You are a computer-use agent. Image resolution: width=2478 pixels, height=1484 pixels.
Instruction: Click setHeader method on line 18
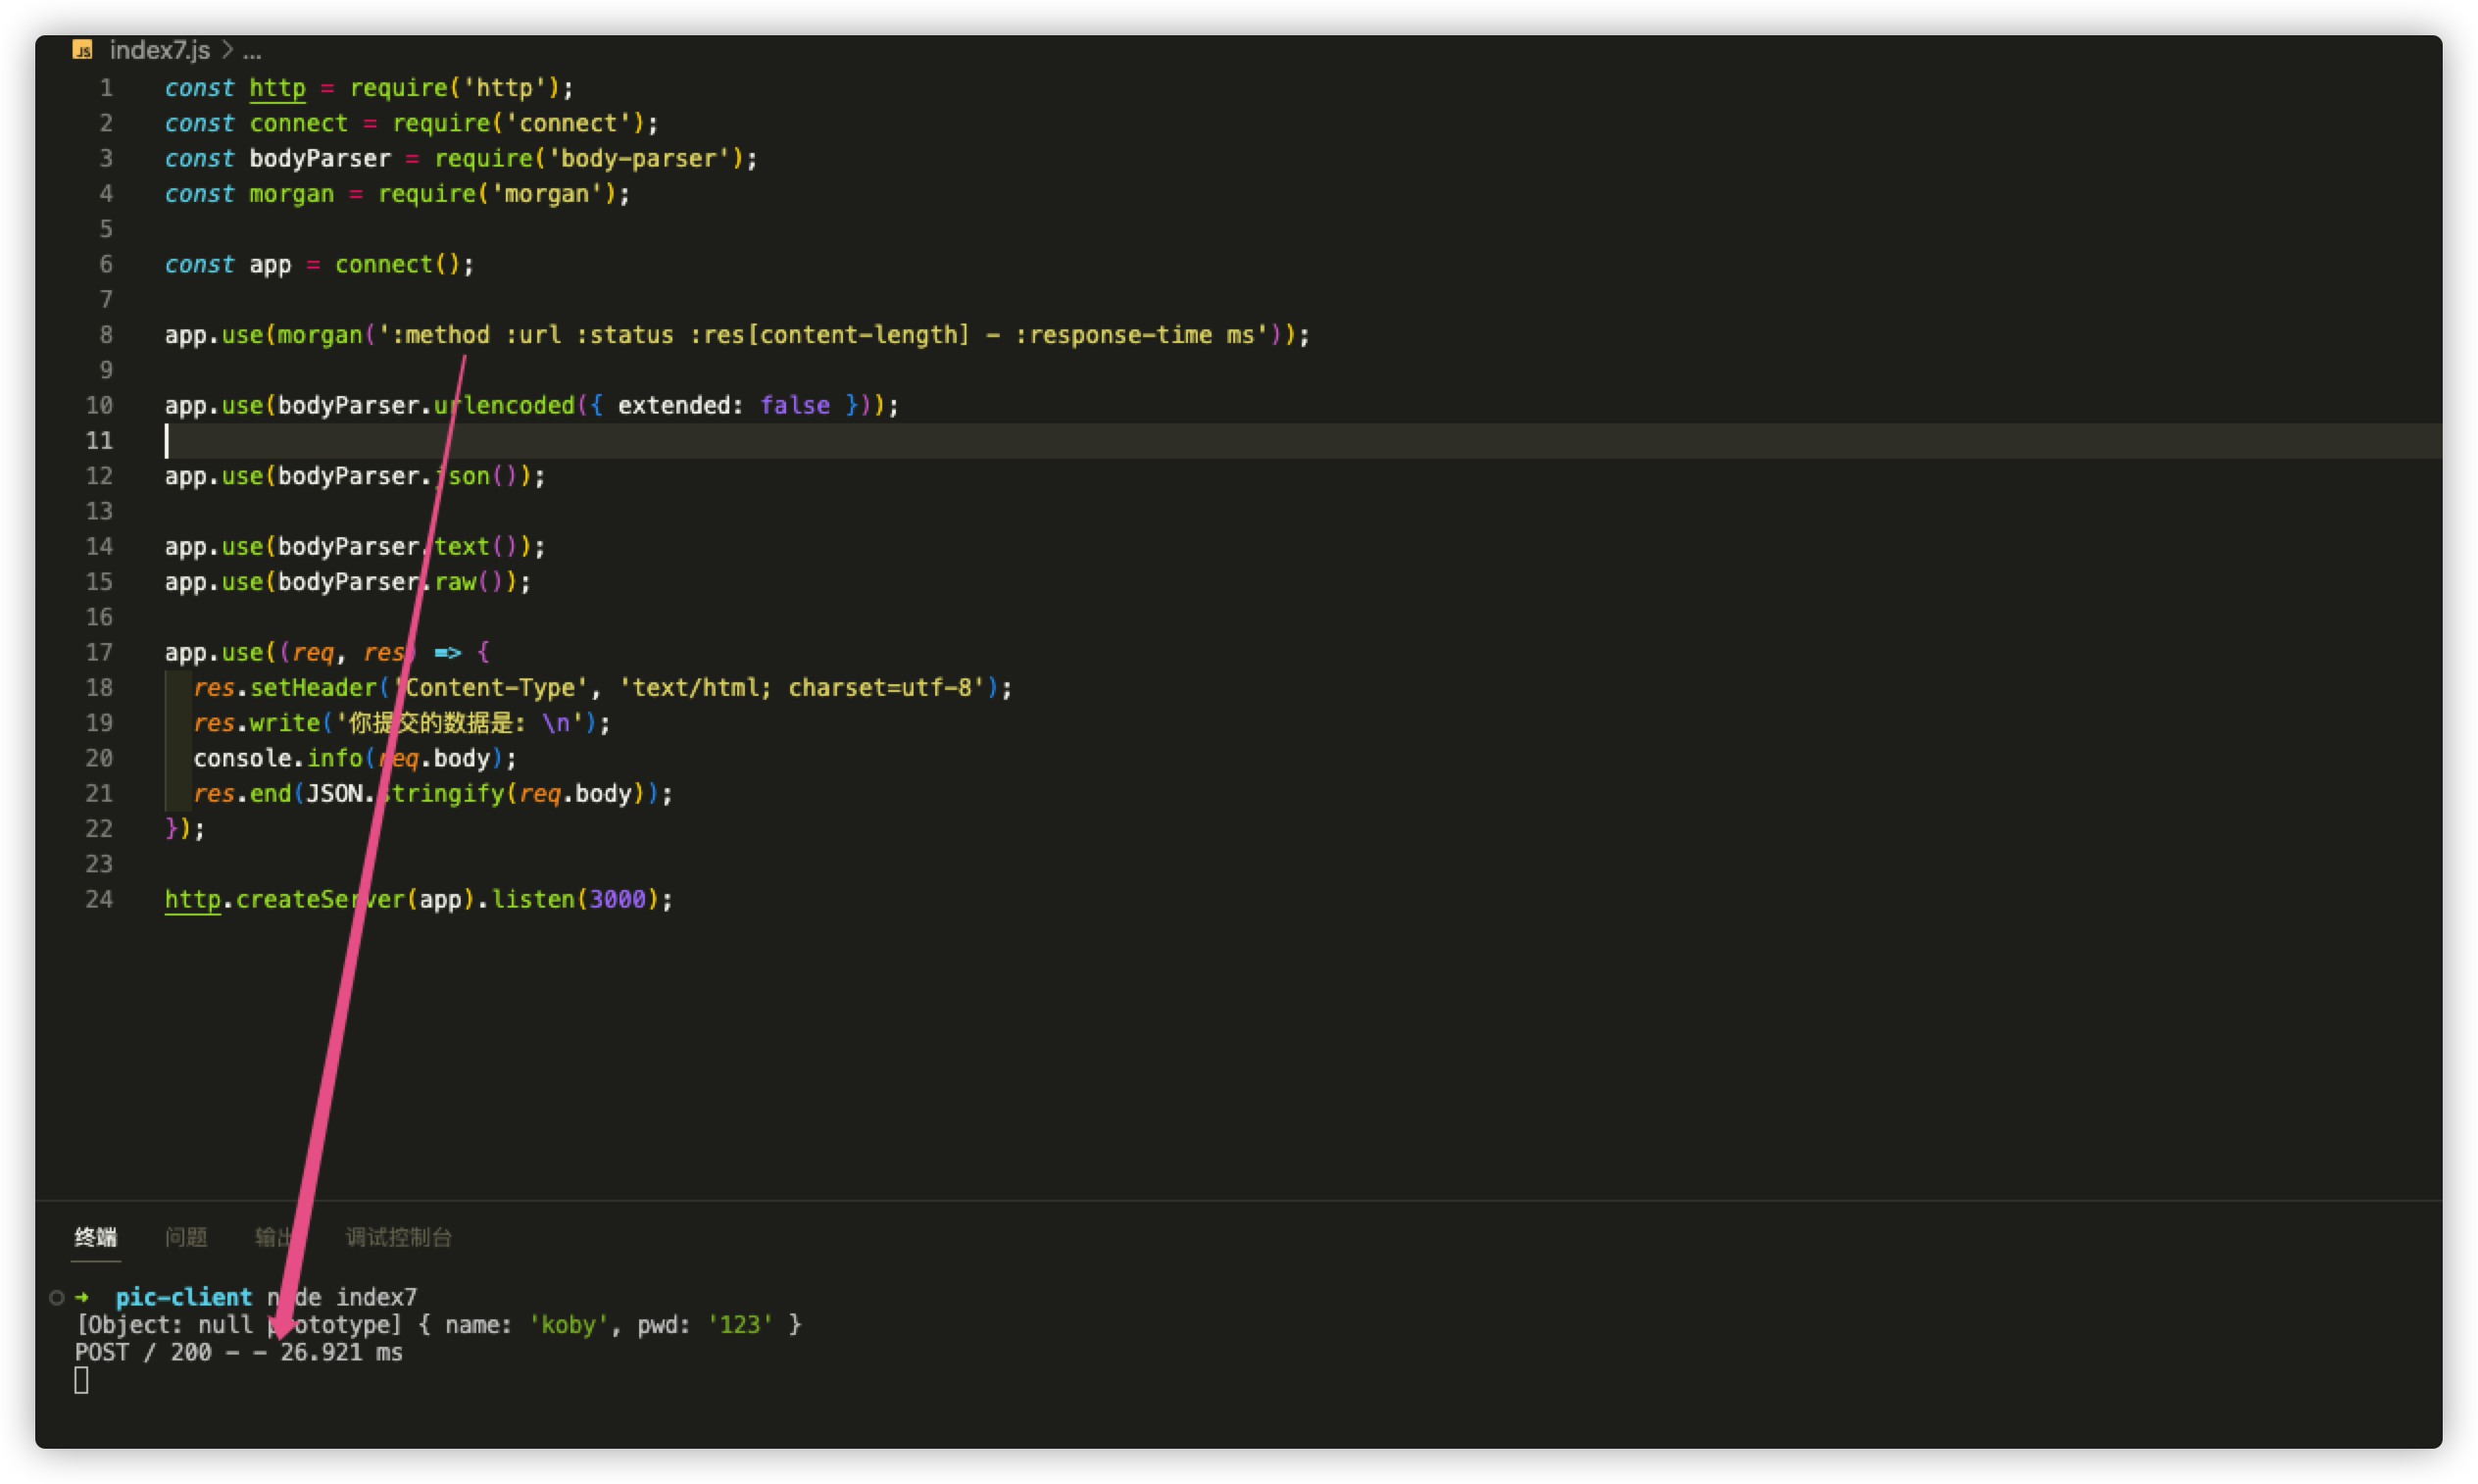313,688
